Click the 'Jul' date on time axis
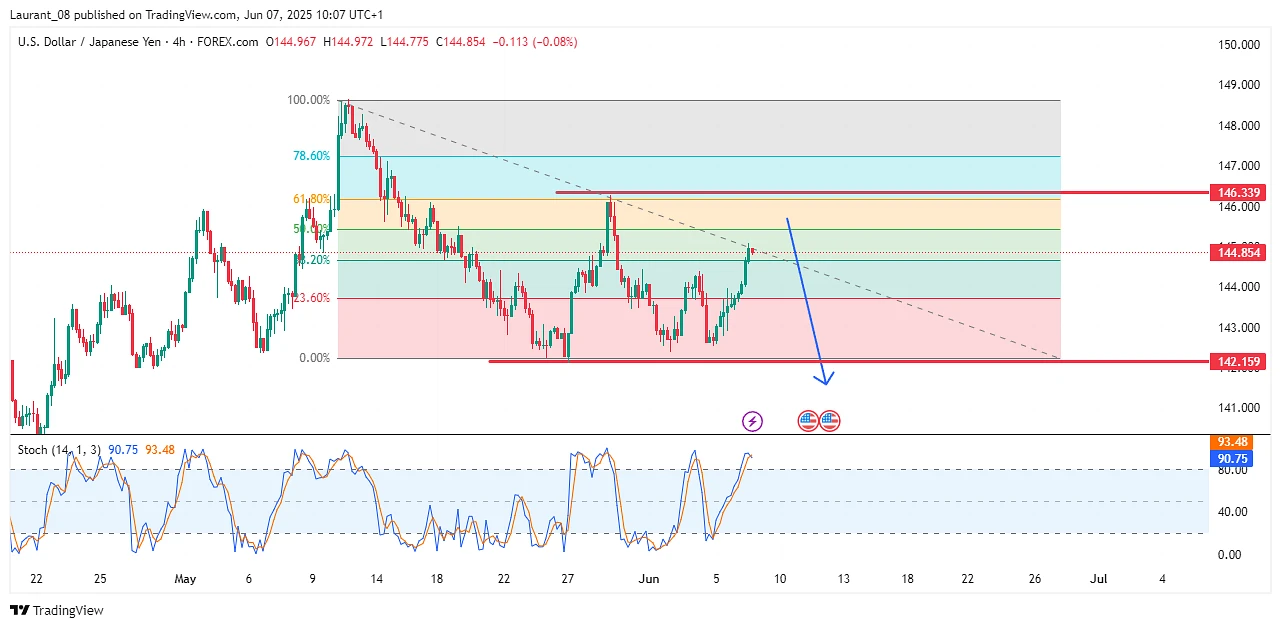The width and height of the screenshot is (1281, 628). (x=1098, y=579)
